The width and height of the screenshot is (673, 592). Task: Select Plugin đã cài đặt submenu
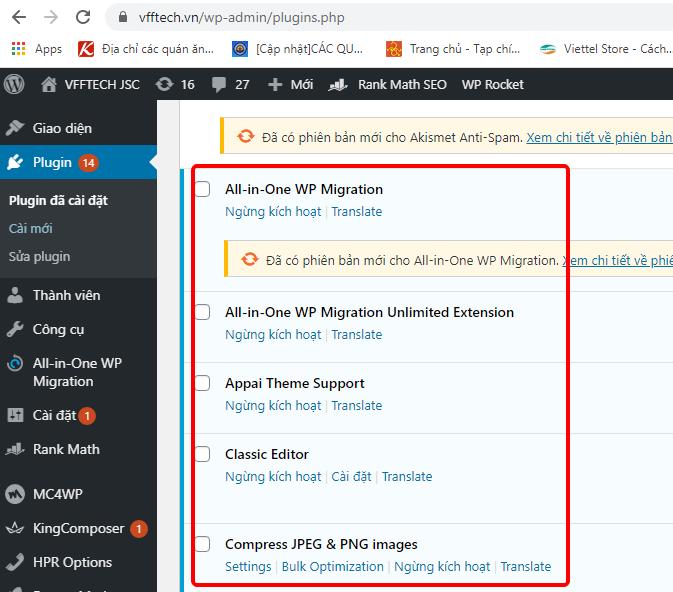point(58,200)
